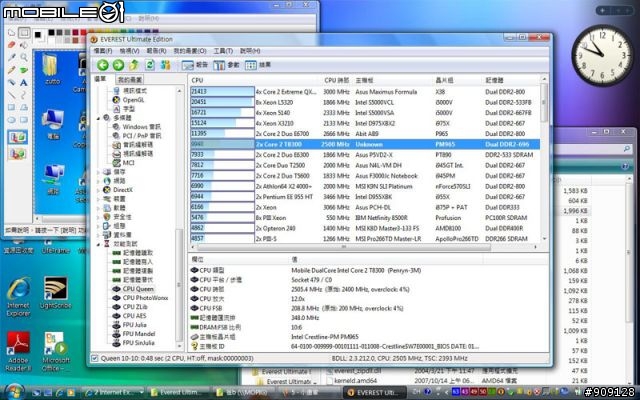Select the Pick color eyedropper in Paint
The width and height of the screenshot is (640, 400).
(x=11, y=57)
